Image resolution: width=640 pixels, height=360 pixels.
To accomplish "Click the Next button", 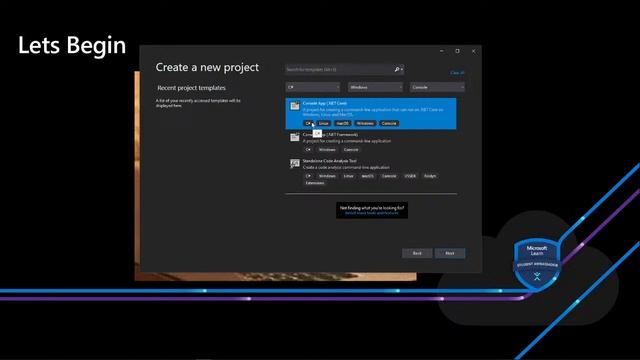I will pyautogui.click(x=450, y=253).
